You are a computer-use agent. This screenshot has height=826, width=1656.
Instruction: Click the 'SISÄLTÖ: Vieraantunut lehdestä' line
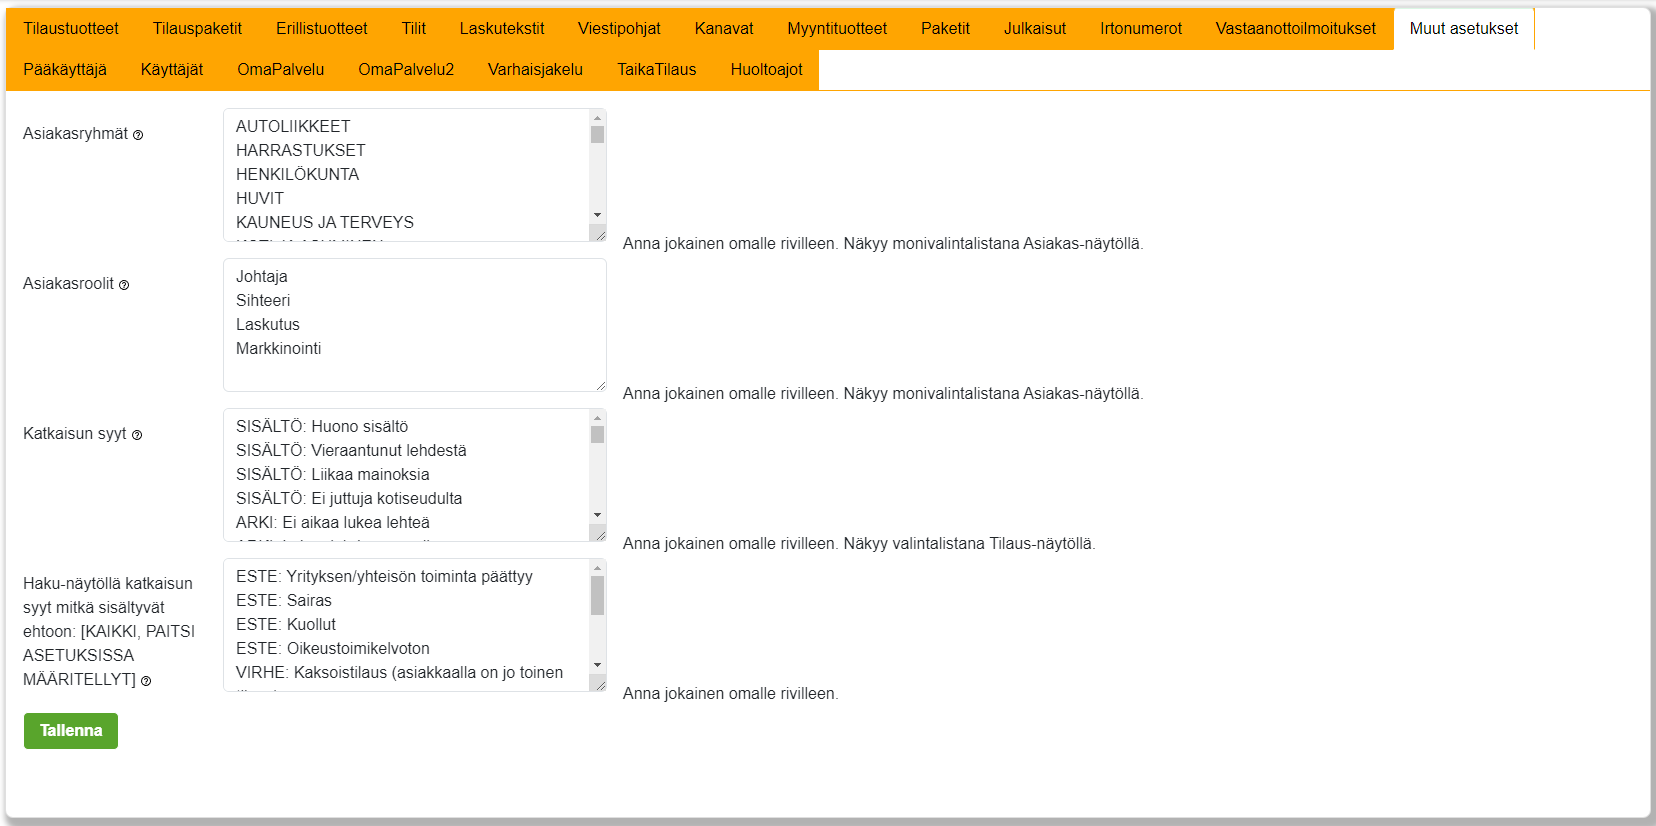(351, 451)
